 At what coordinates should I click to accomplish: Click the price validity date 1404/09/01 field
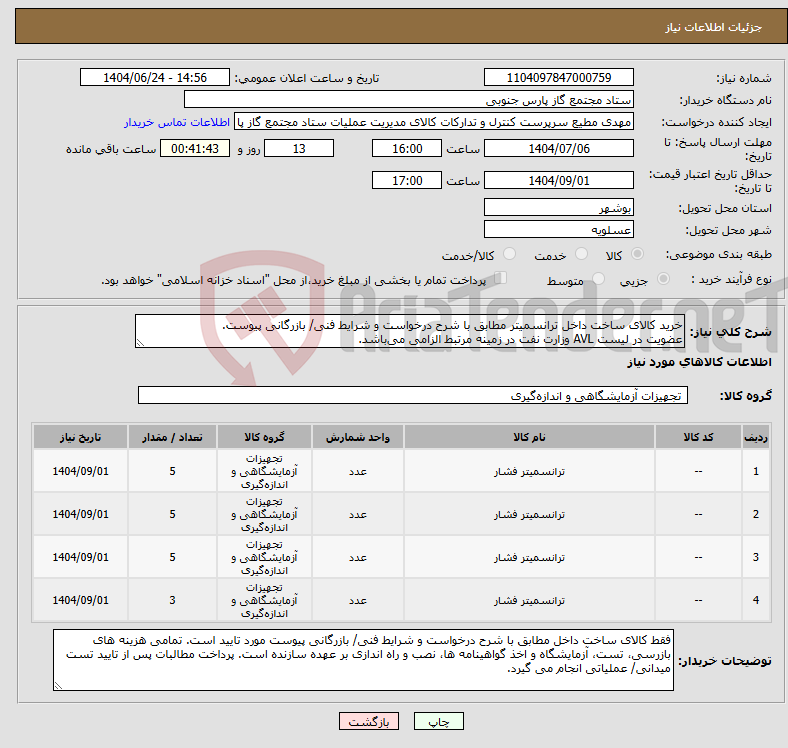[558, 180]
